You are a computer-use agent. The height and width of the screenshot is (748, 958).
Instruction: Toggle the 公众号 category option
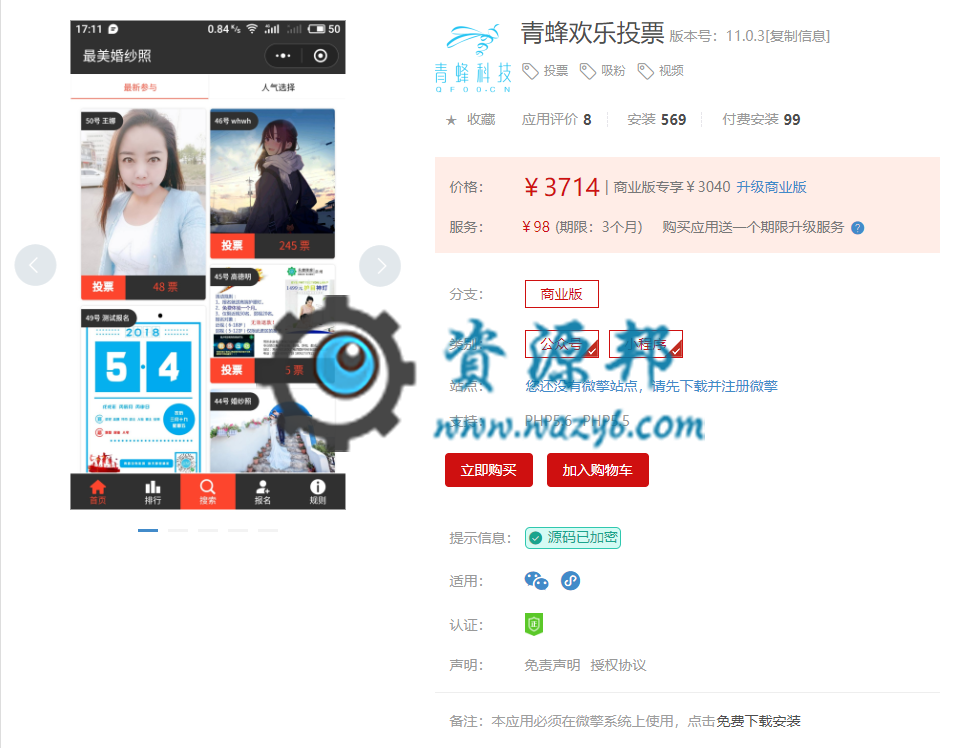[x=561, y=344]
